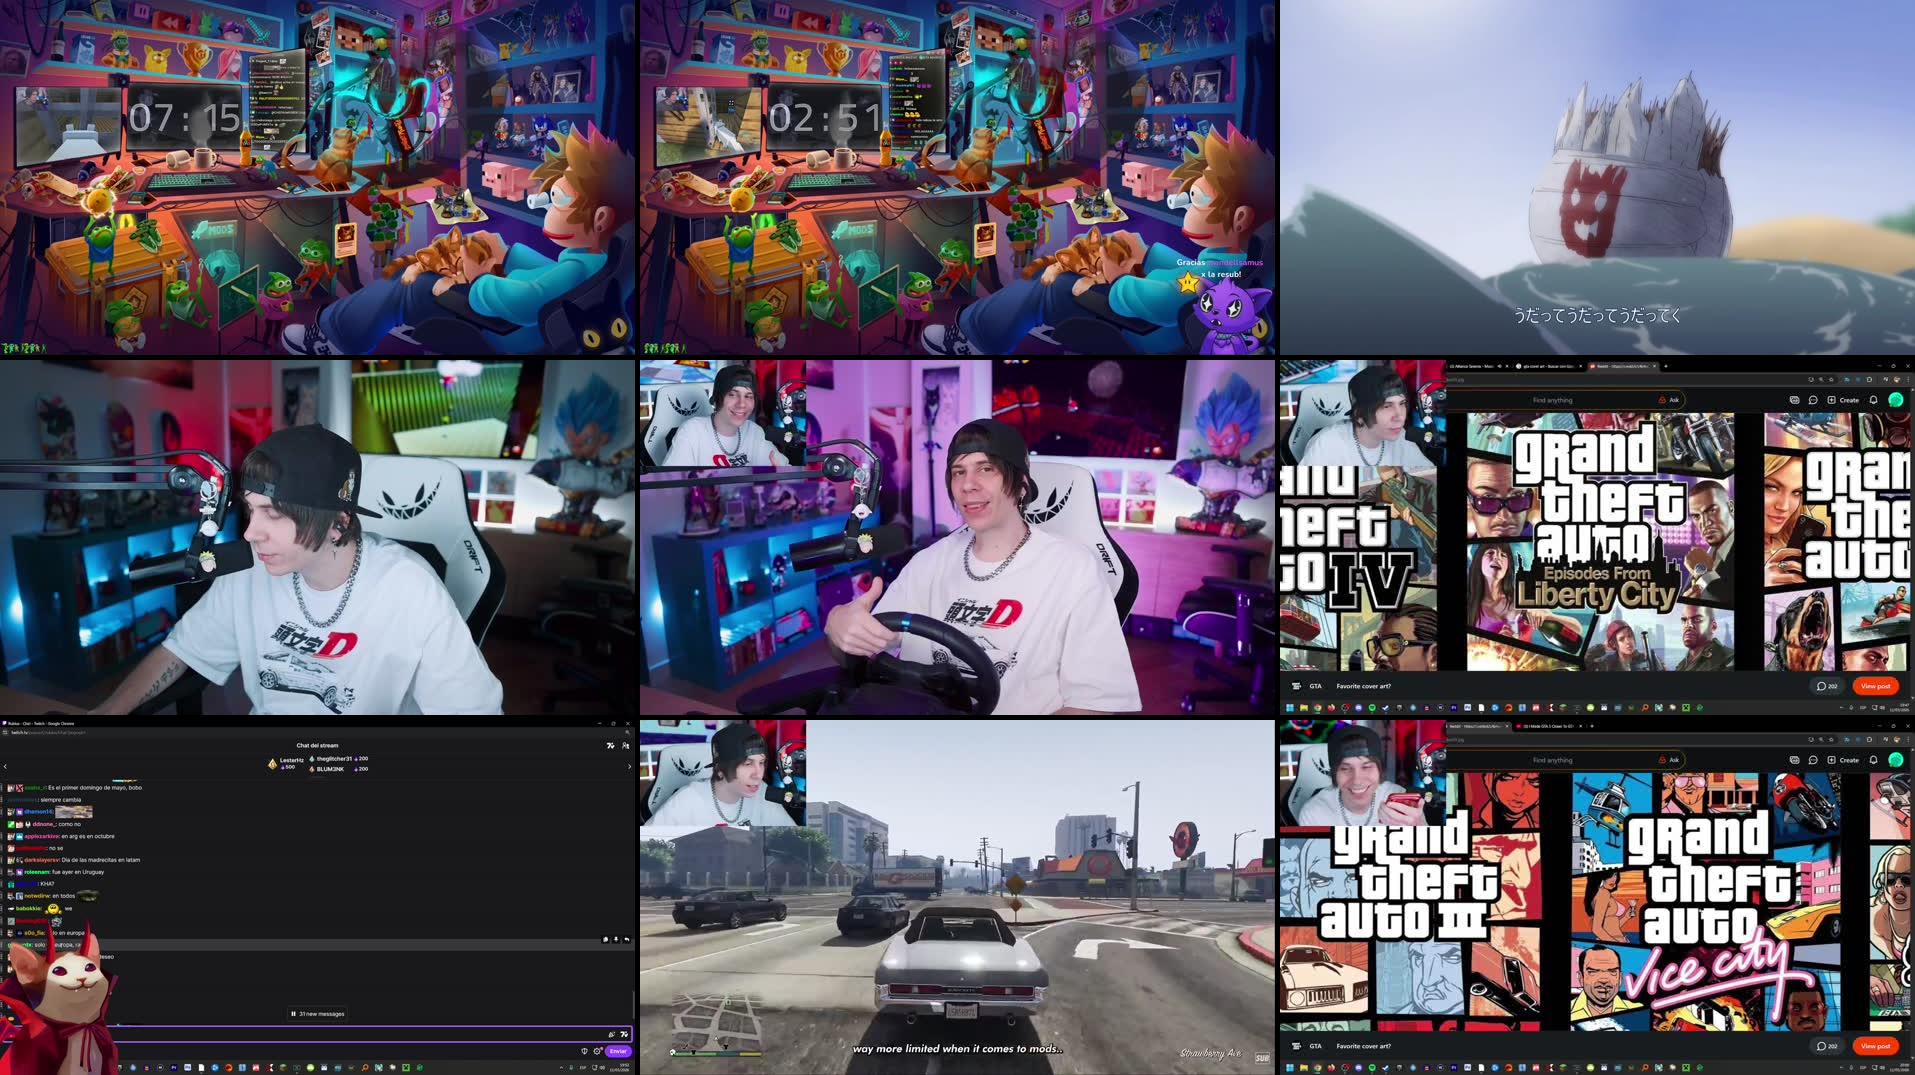
Task: Open new tab in Liberty City browser window
Action: (1665, 366)
